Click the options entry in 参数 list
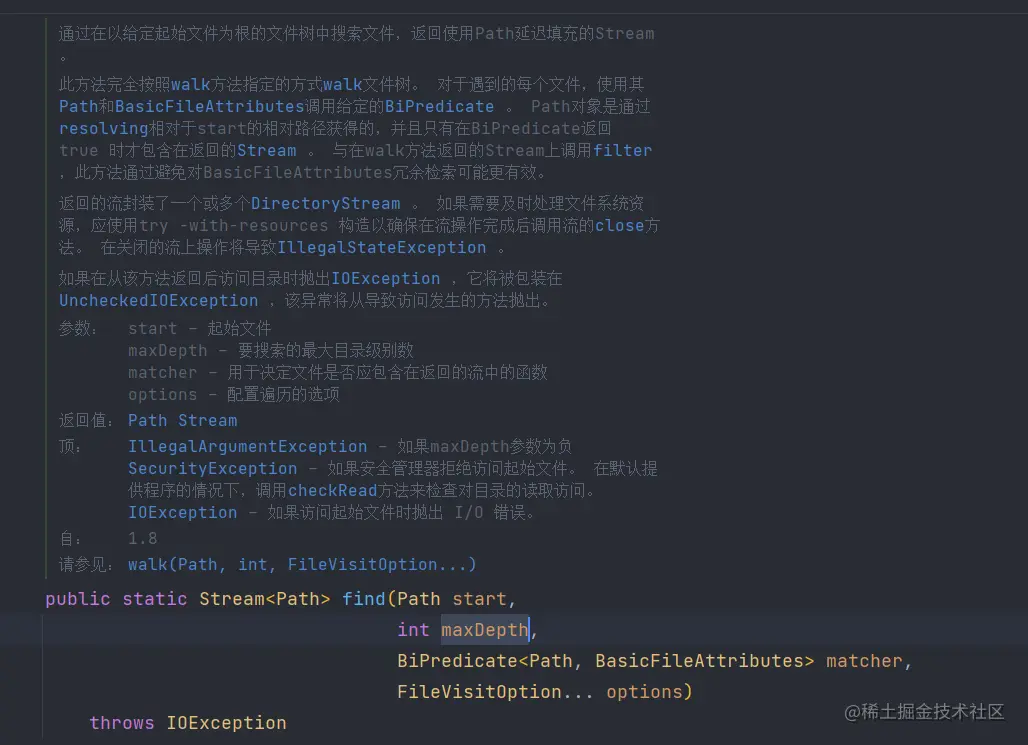 pyautogui.click(x=163, y=395)
